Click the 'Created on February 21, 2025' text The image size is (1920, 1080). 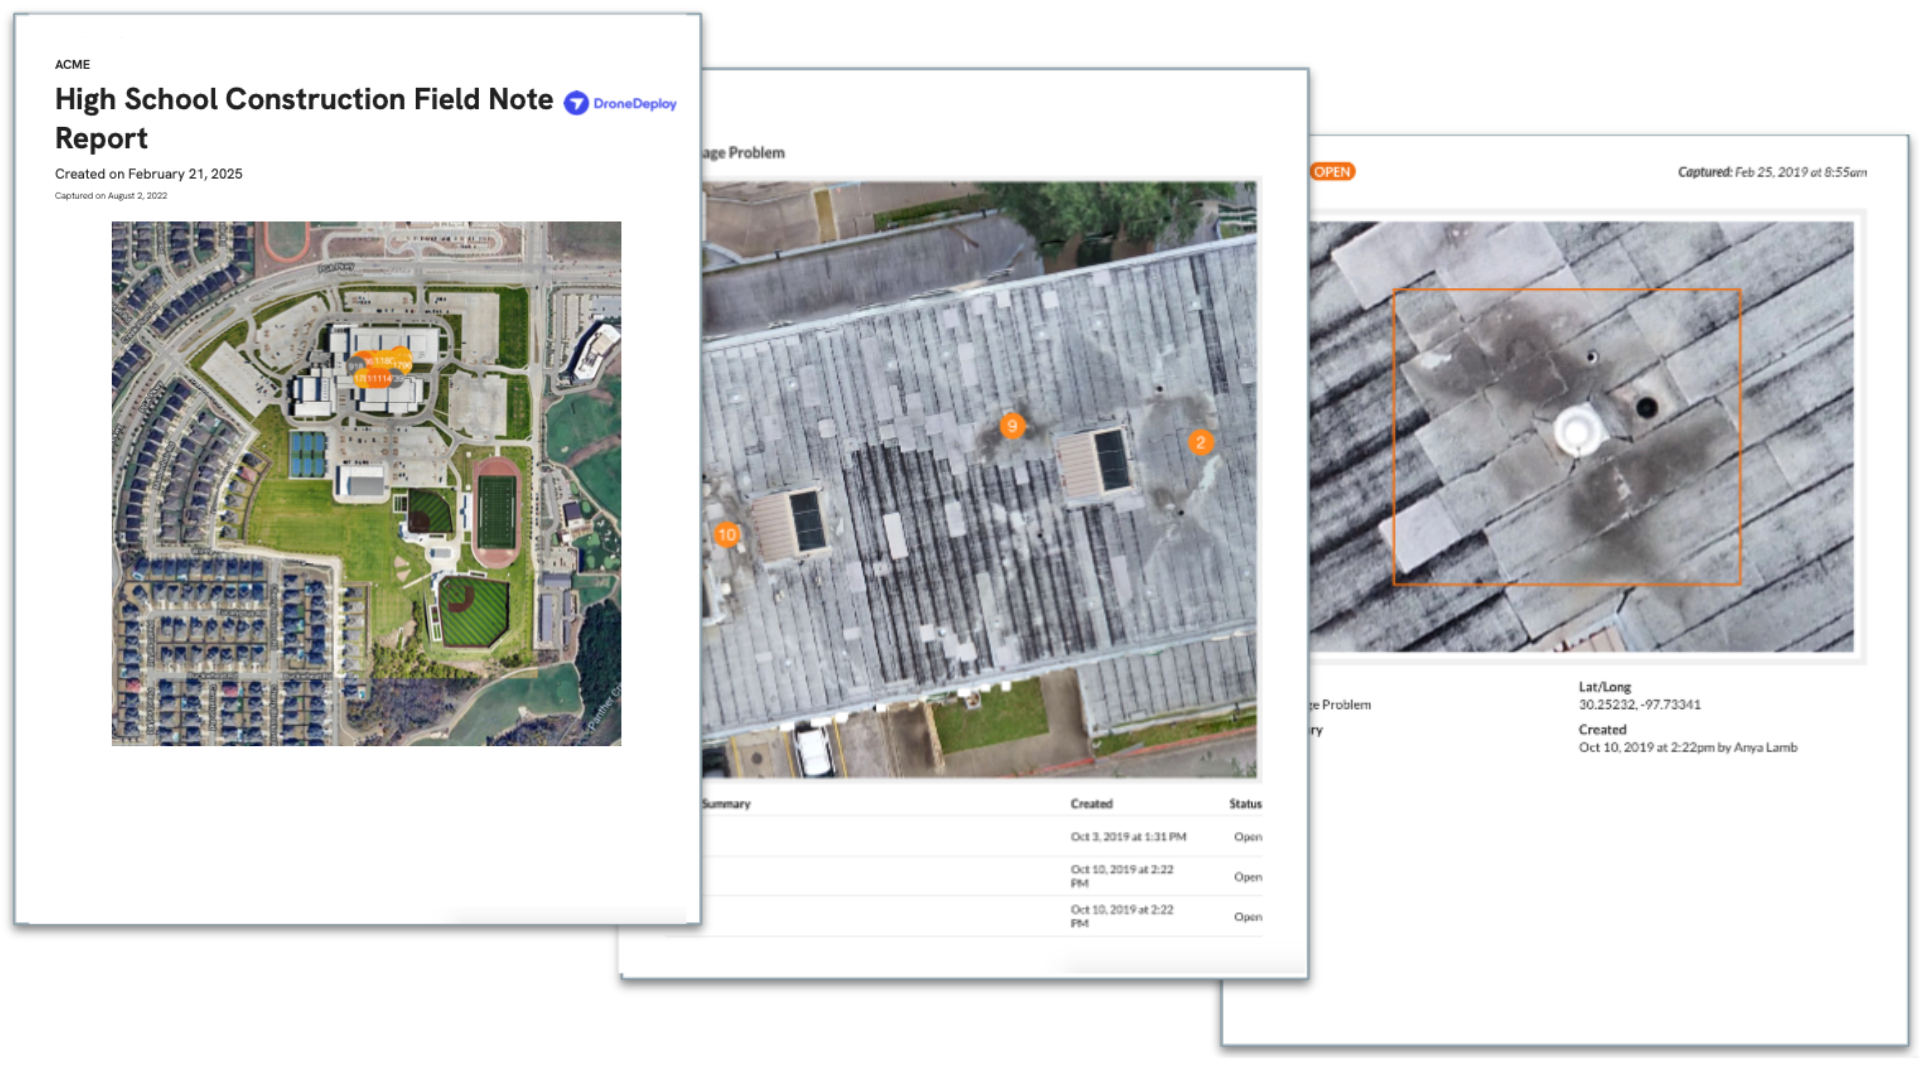coord(149,174)
